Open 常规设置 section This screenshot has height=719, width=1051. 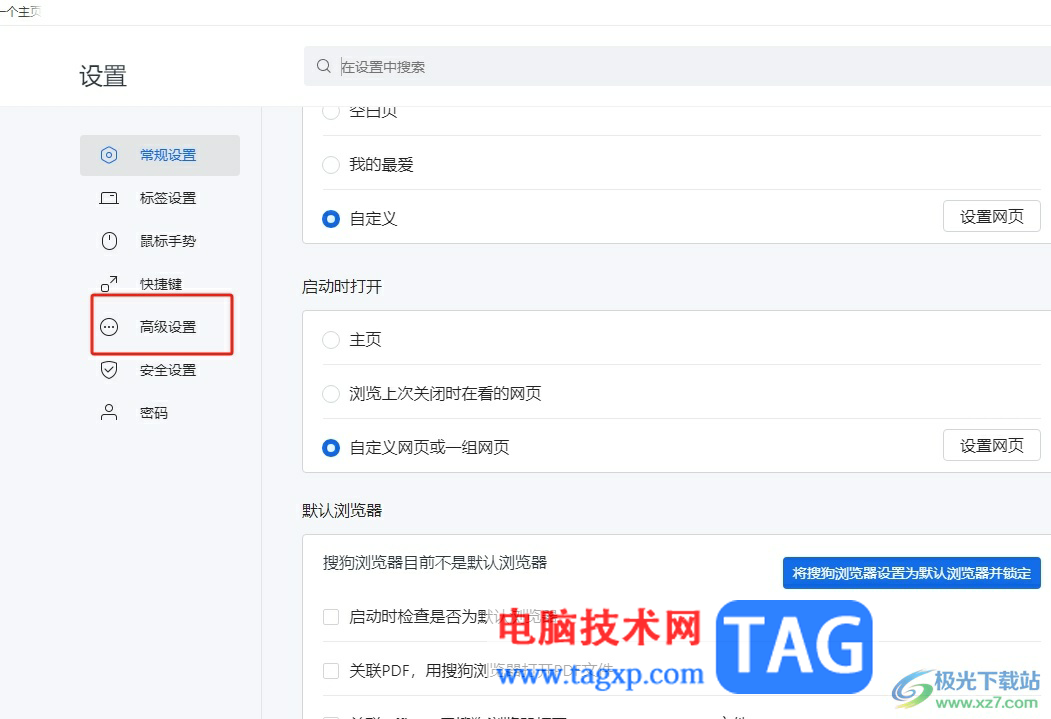point(160,155)
